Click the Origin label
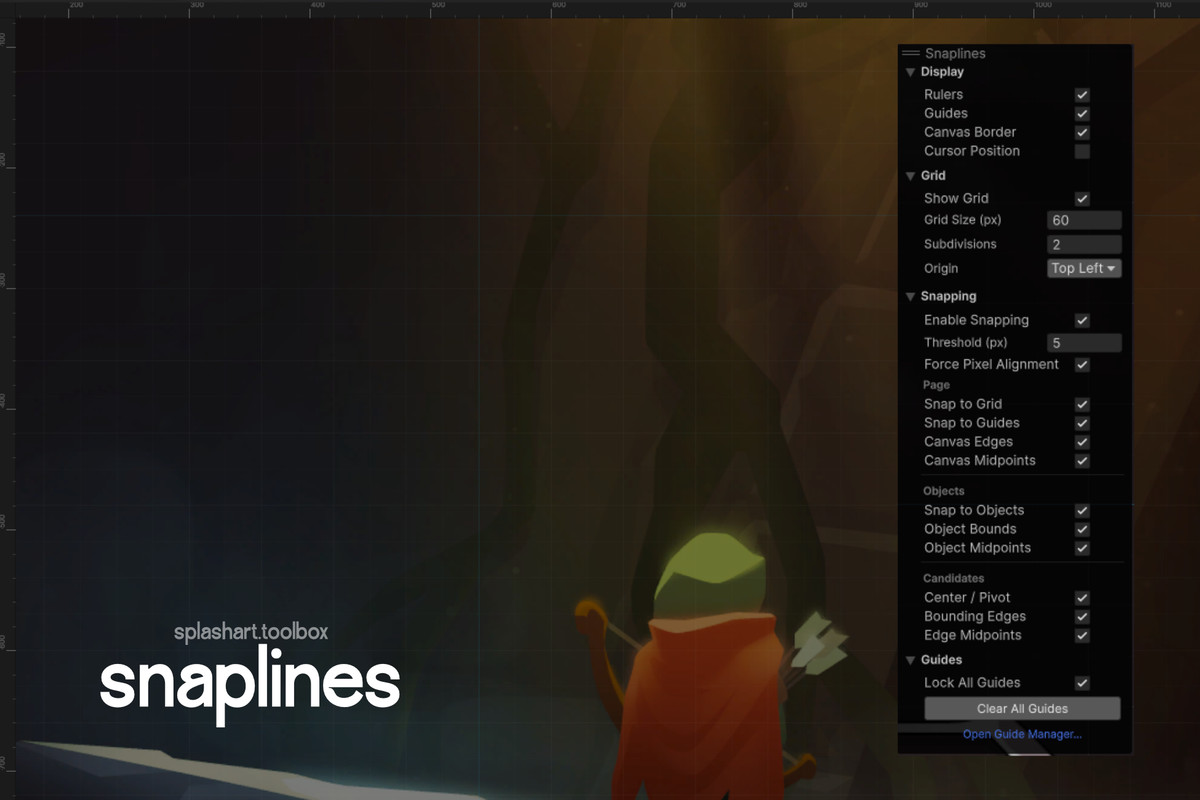Viewport: 1200px width, 800px height. coord(941,268)
